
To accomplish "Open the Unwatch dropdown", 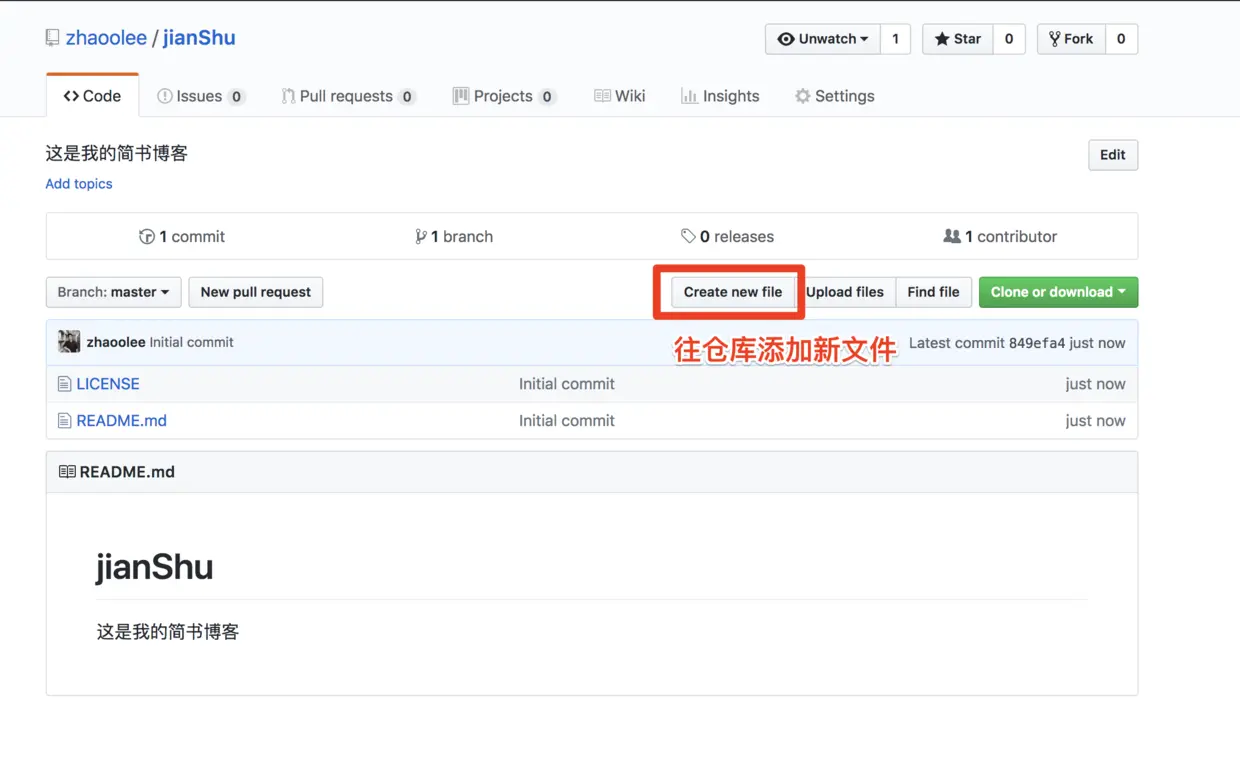I will [823, 39].
